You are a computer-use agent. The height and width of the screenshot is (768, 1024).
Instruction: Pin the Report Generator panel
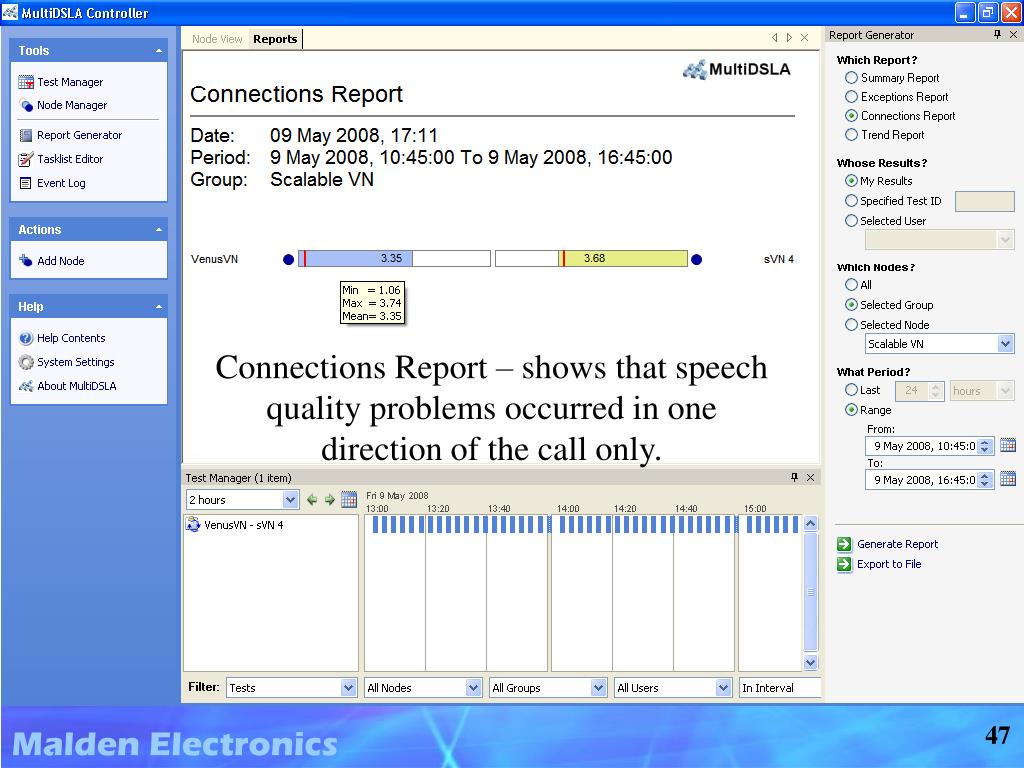pos(997,35)
